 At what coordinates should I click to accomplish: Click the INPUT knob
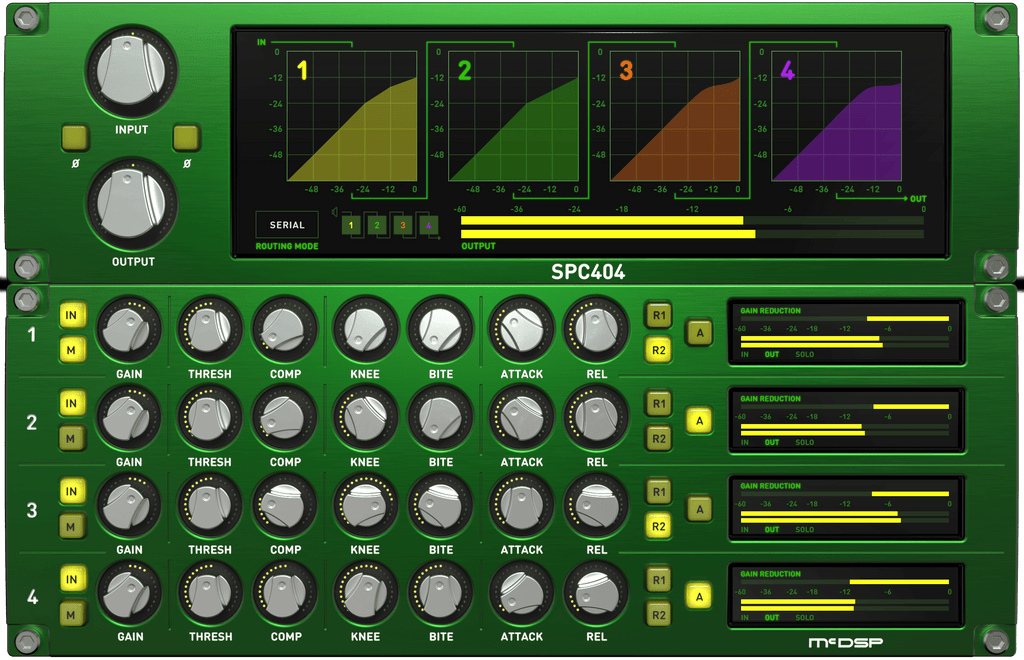[x=131, y=71]
